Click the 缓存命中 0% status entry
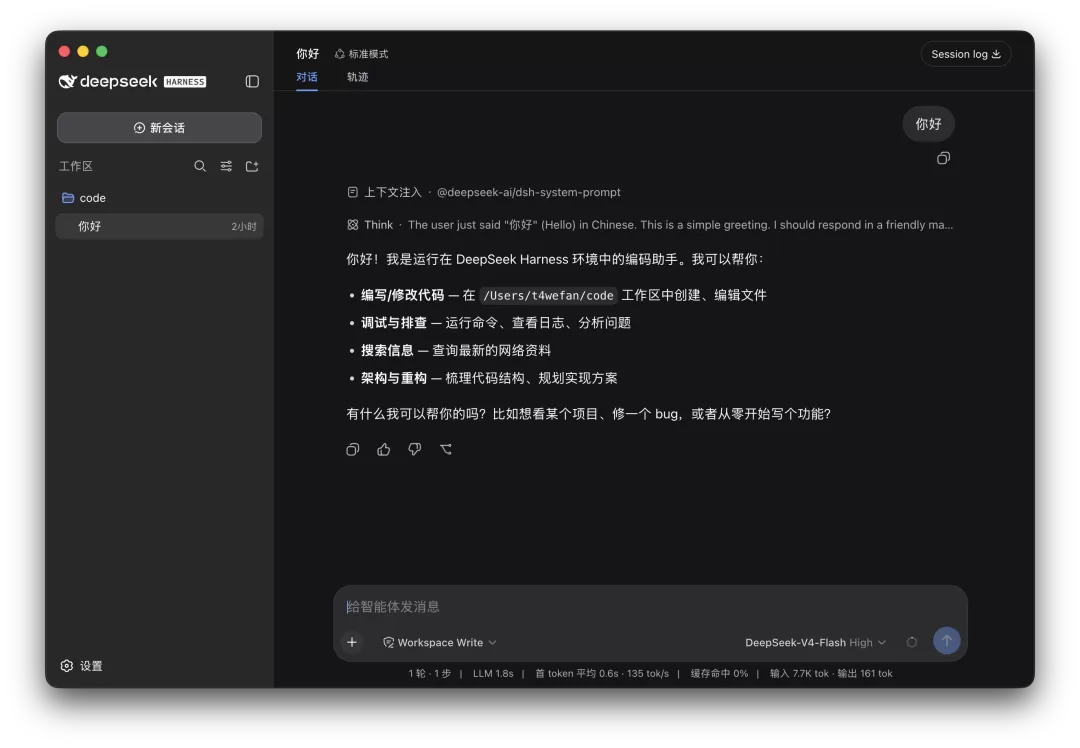Screen dimensions: 1080x748 pos(719,674)
